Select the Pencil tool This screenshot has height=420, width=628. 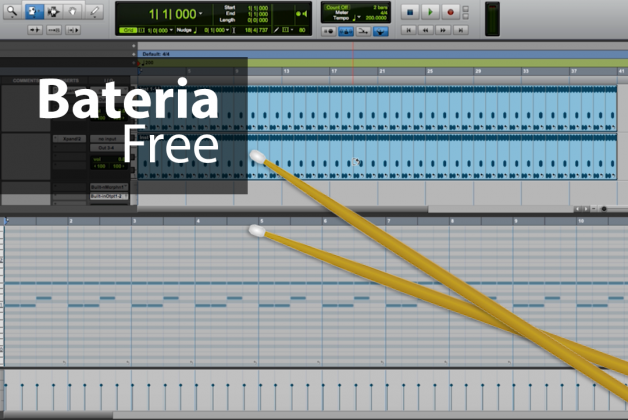click(94, 12)
